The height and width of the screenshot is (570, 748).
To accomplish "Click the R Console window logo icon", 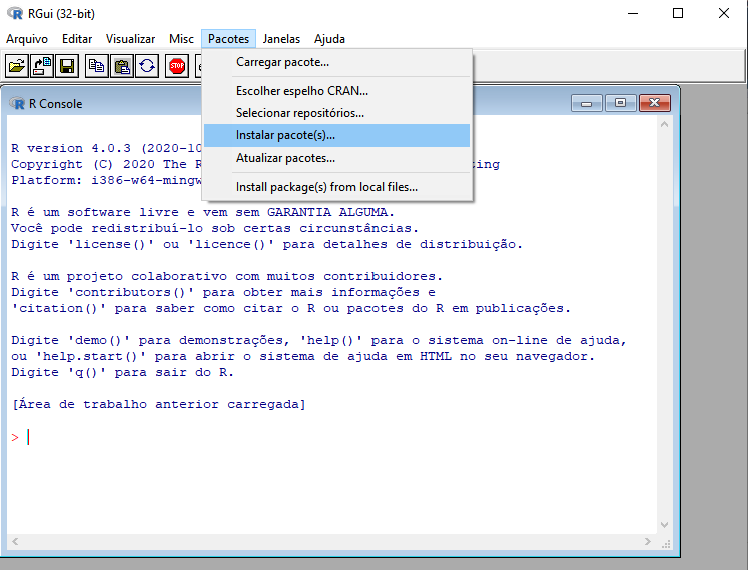I will click(17, 103).
